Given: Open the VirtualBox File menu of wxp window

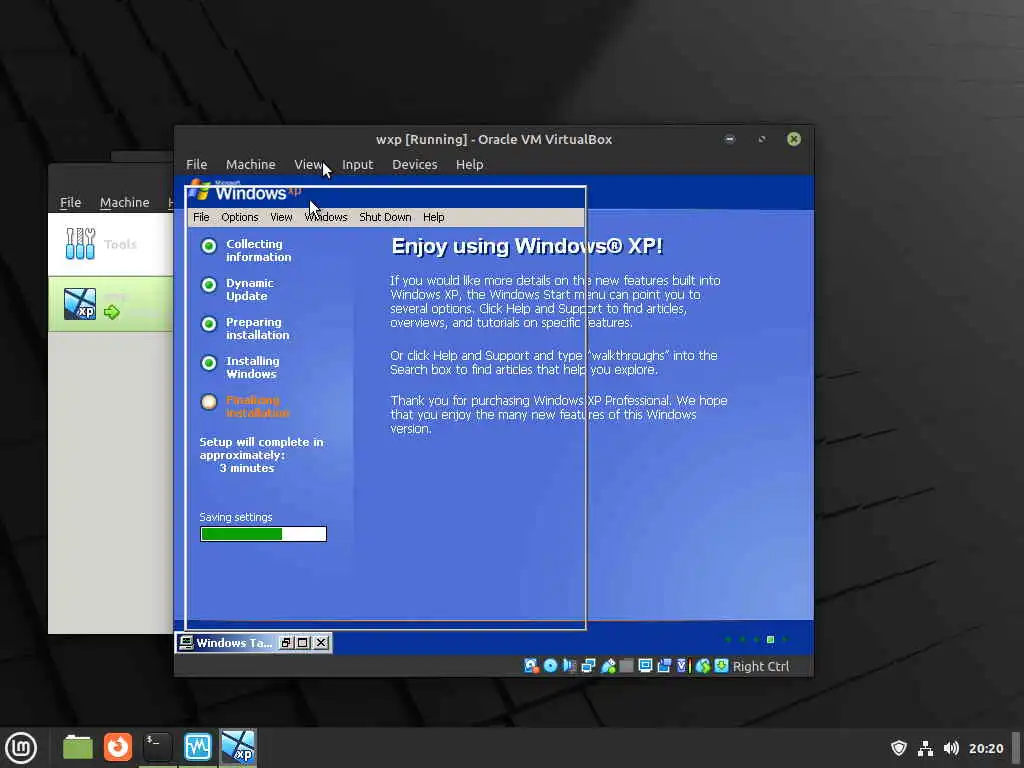Looking at the screenshot, I should pos(197,165).
